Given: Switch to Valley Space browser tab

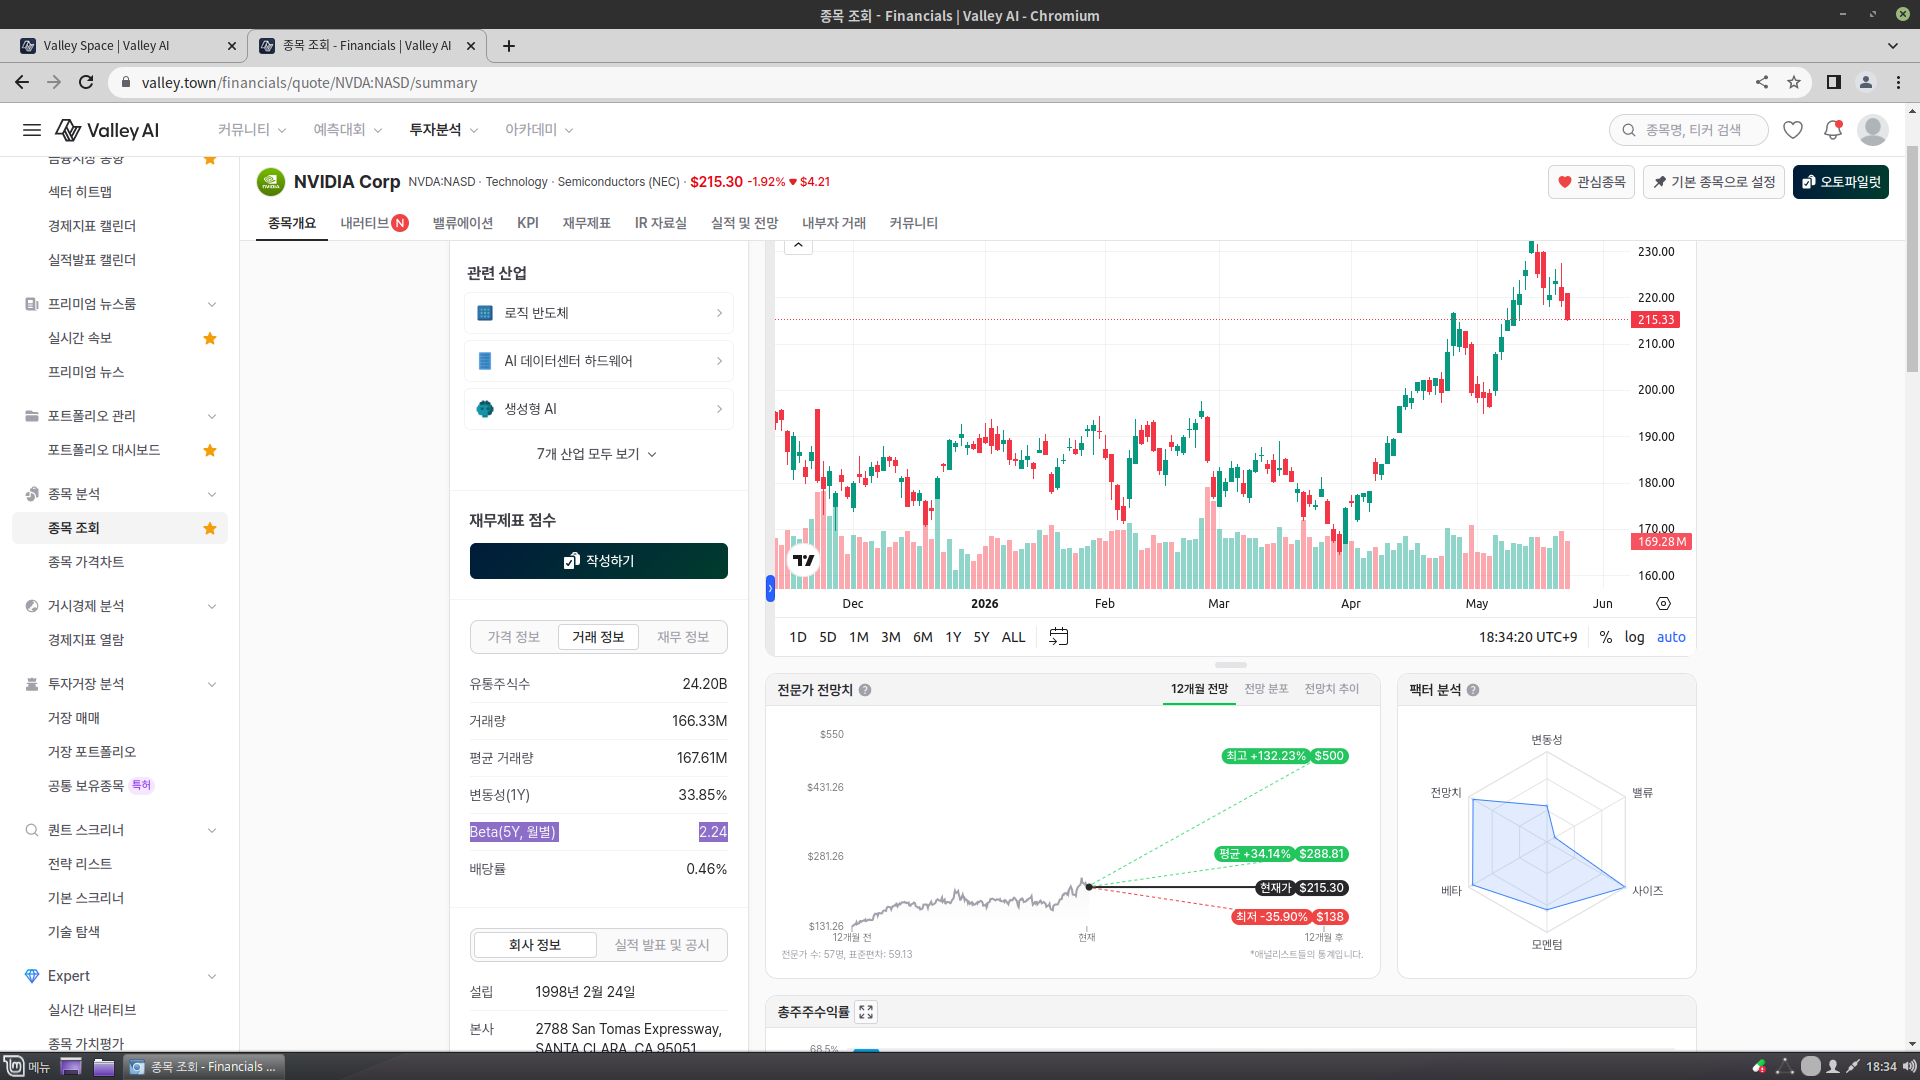Looking at the screenshot, I should [128, 46].
